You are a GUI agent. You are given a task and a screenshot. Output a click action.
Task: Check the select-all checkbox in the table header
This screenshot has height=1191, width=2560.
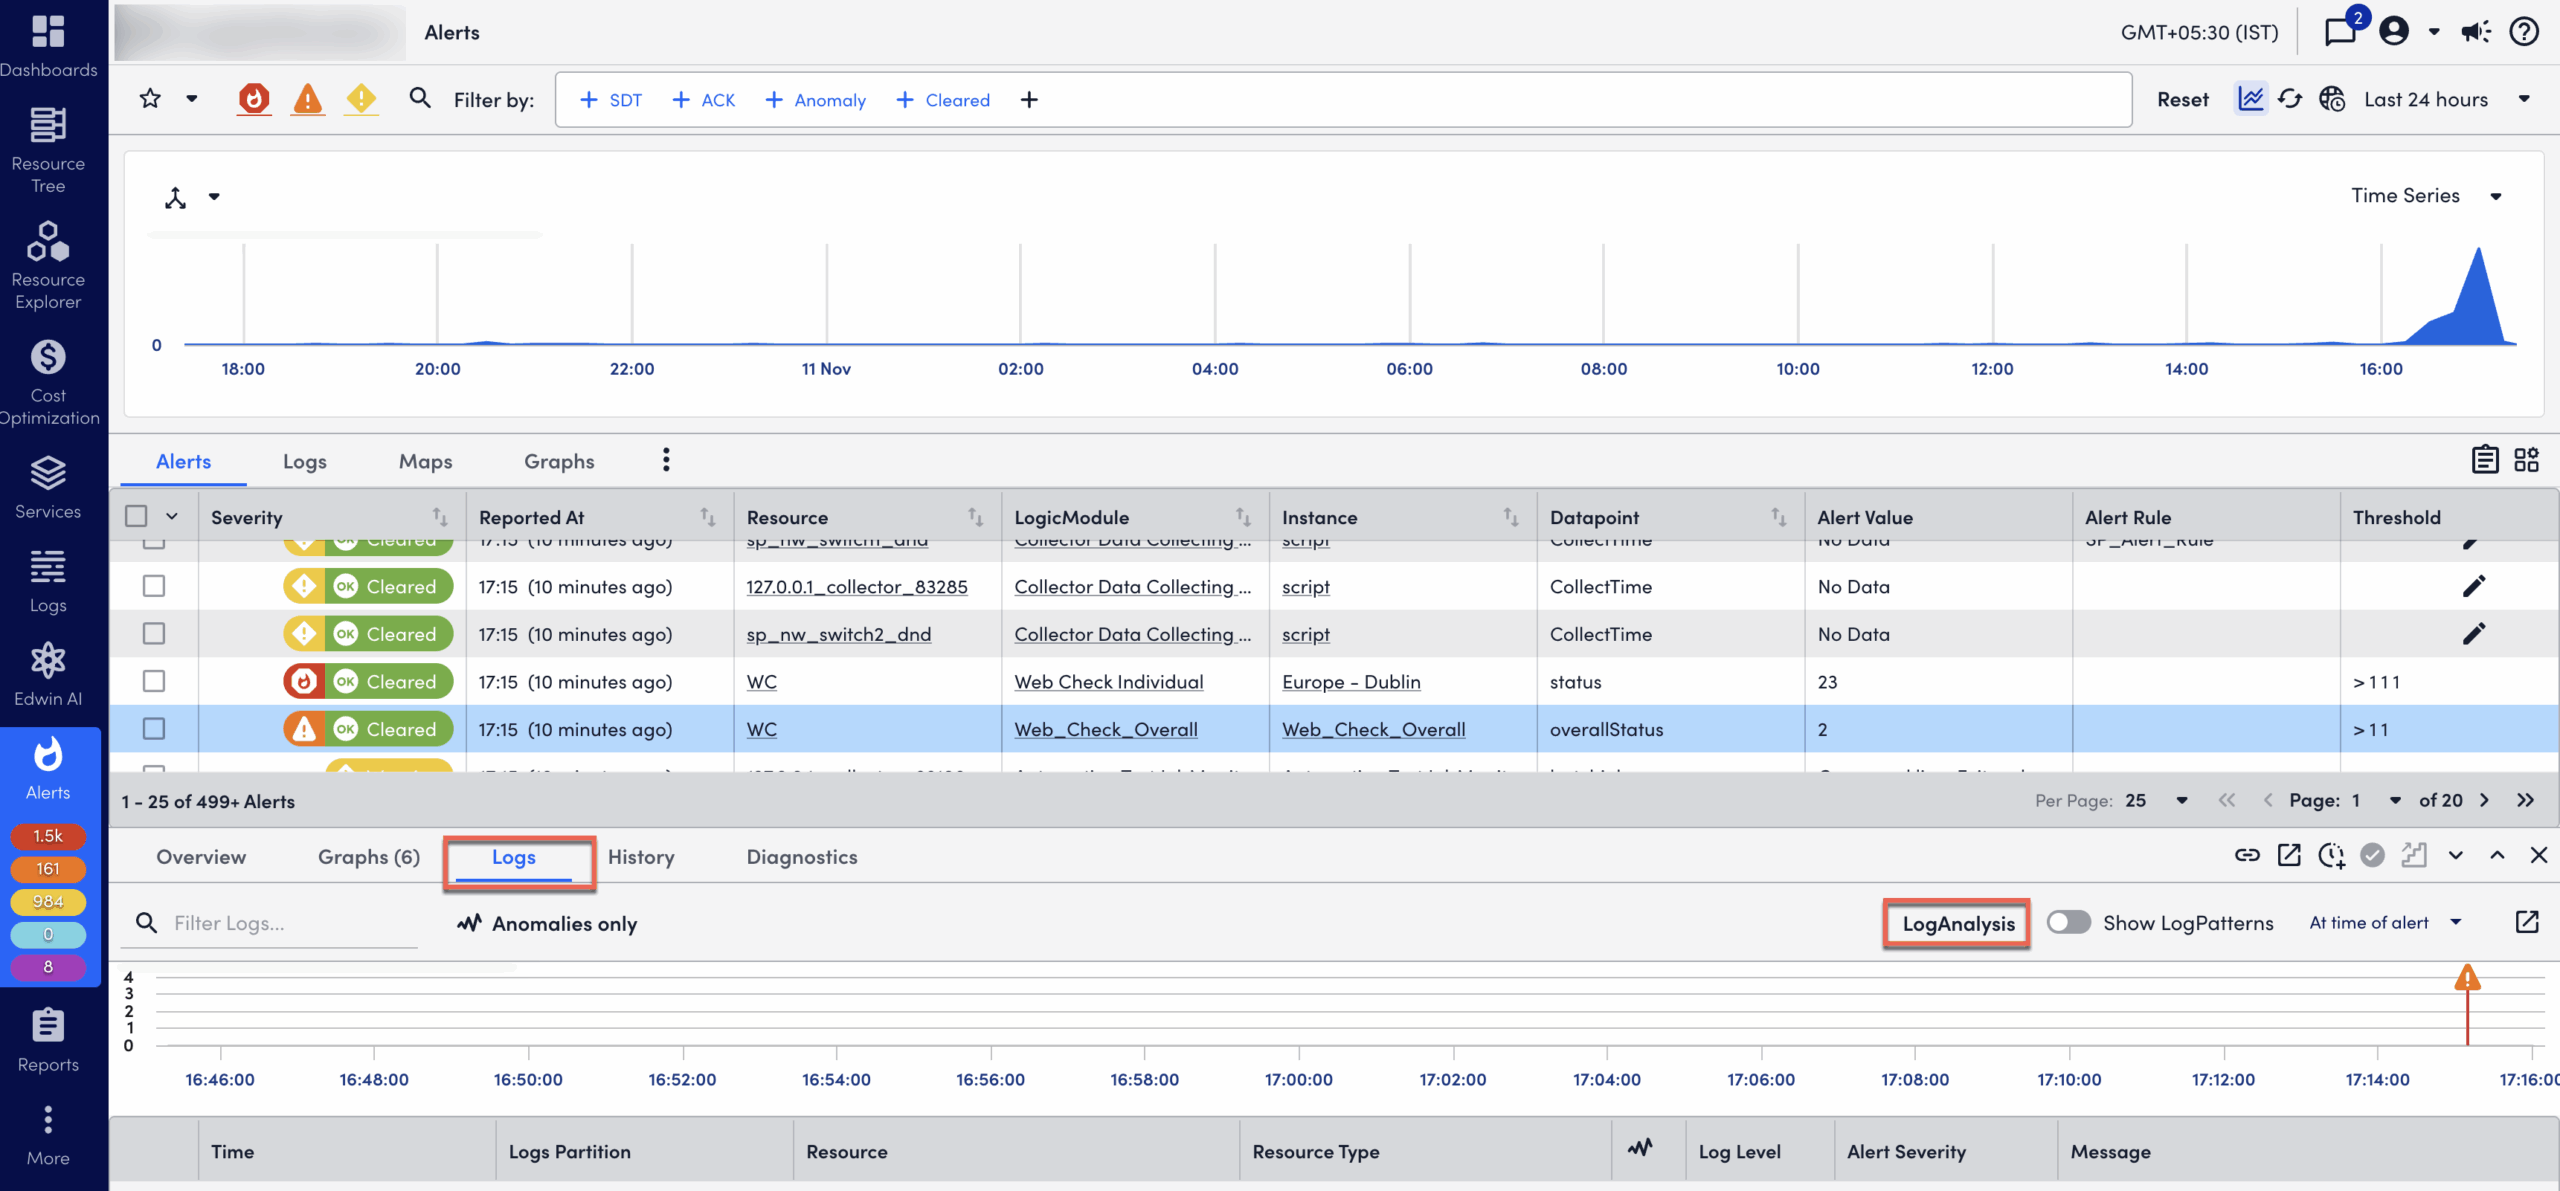coord(137,515)
